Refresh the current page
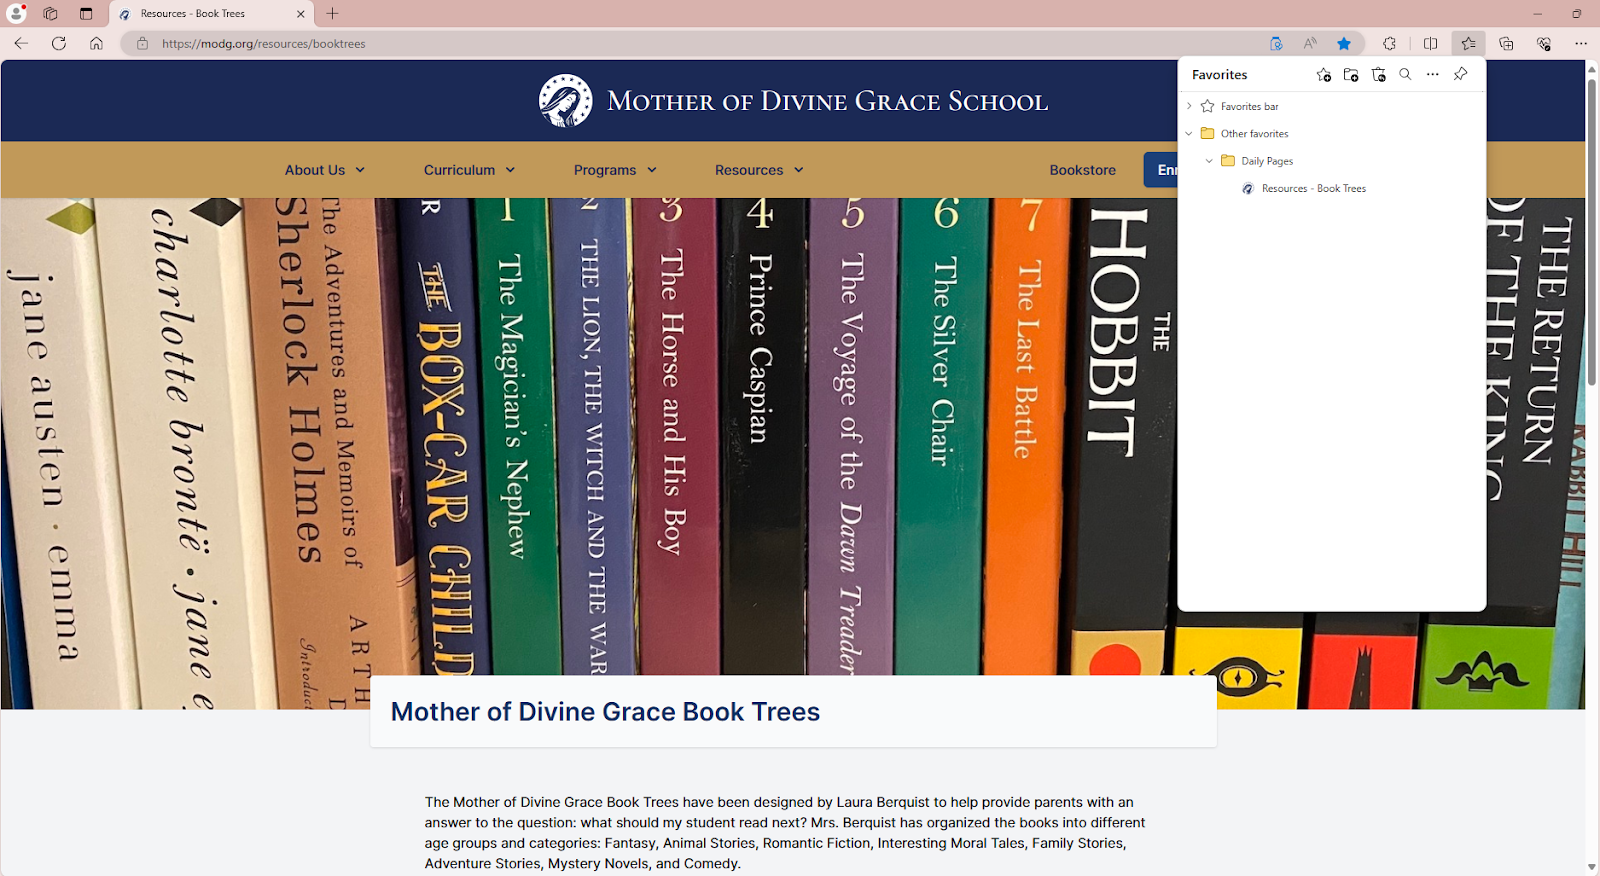This screenshot has width=1600, height=876. (x=59, y=43)
